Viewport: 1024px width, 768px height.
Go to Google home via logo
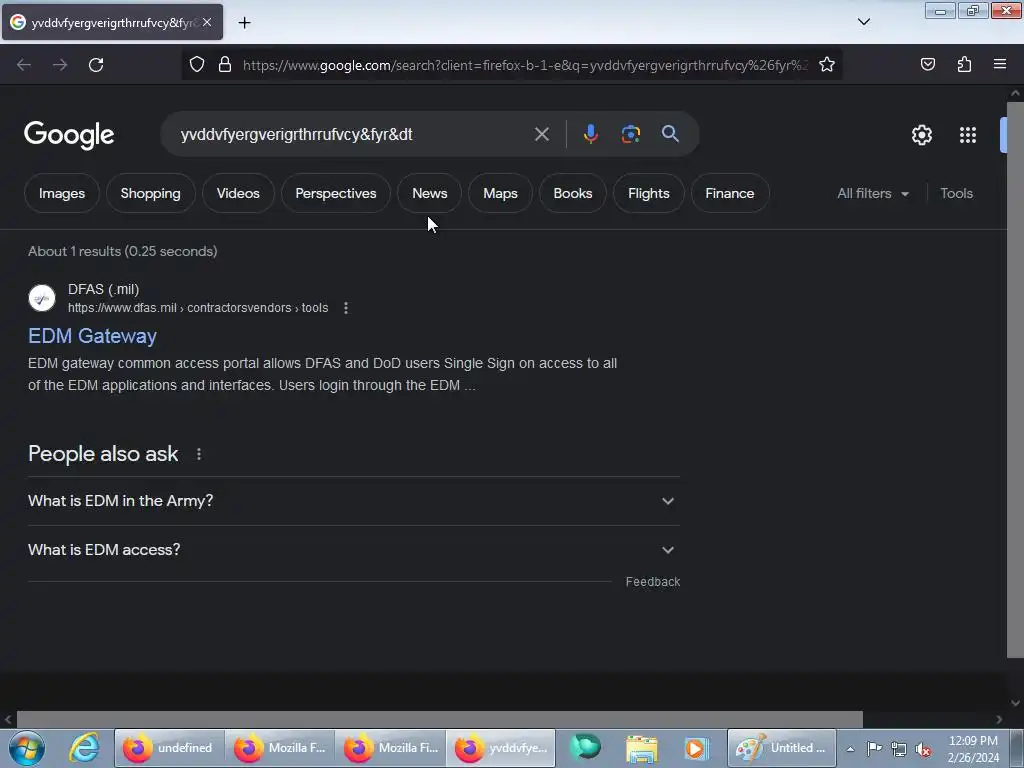click(x=69, y=135)
